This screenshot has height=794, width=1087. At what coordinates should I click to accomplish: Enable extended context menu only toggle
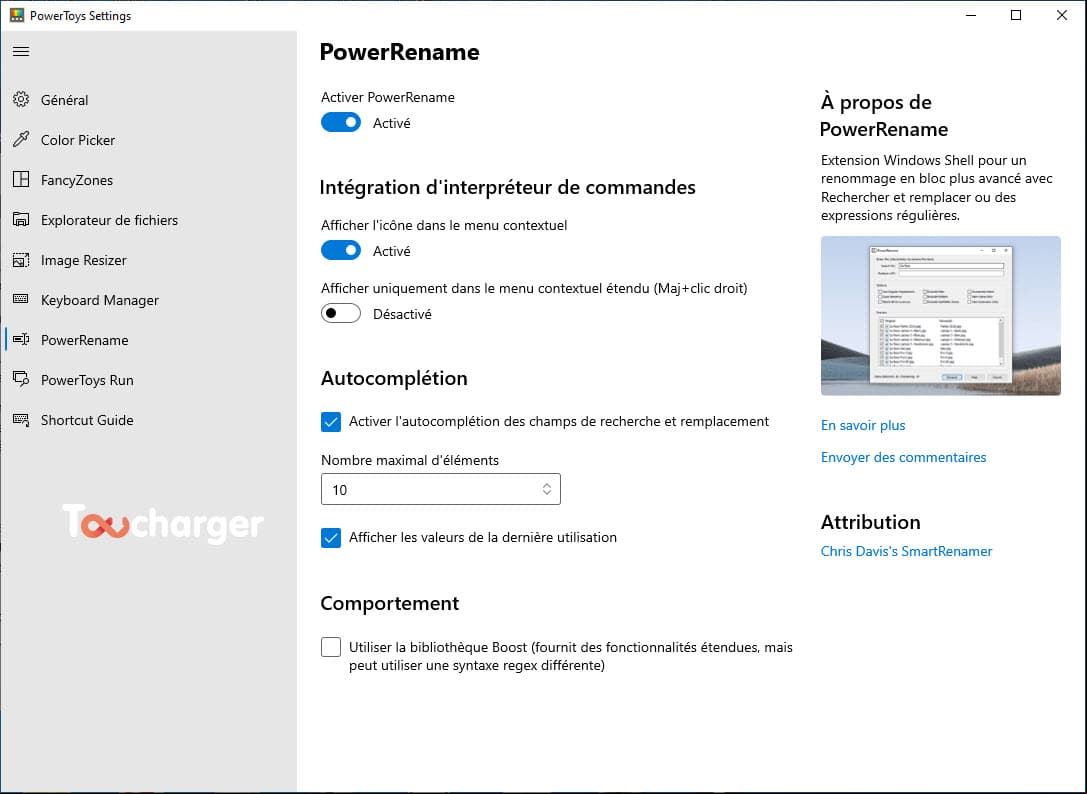(x=340, y=313)
